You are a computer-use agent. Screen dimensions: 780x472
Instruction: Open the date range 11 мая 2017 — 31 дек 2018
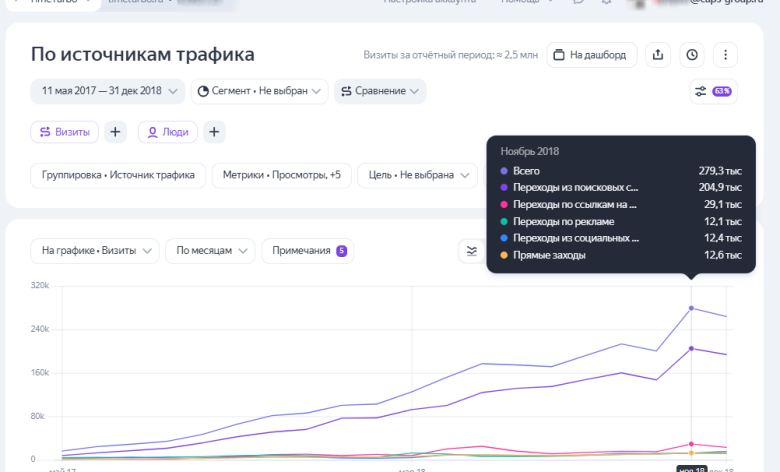coord(108,91)
